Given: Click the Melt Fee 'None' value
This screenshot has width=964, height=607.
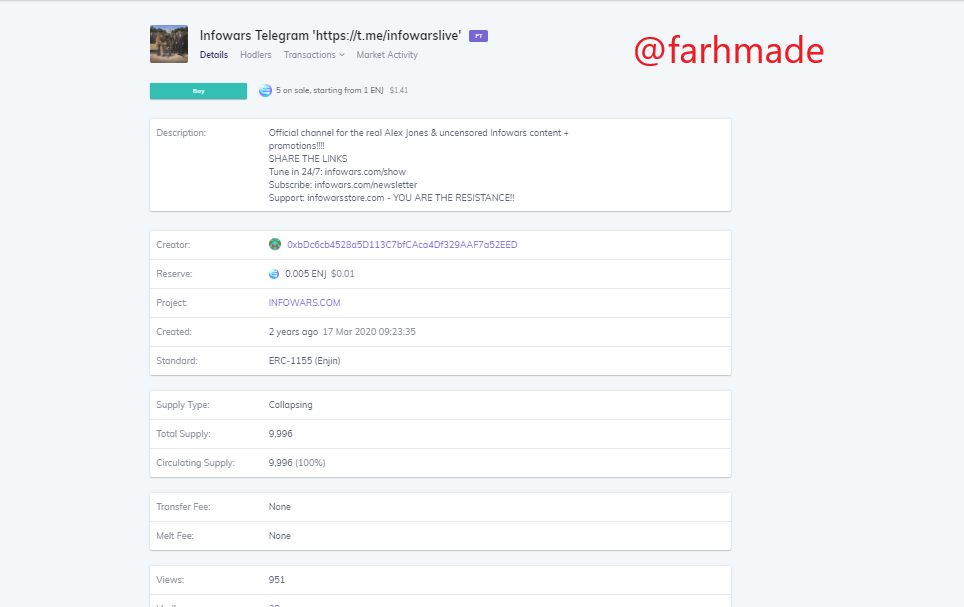Looking at the screenshot, I should coord(280,536).
